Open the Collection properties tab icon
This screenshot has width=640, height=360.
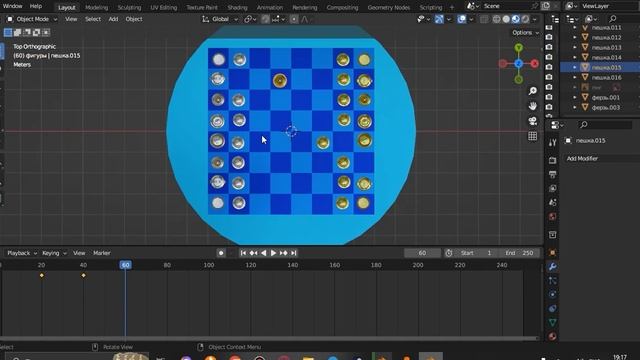click(552, 235)
